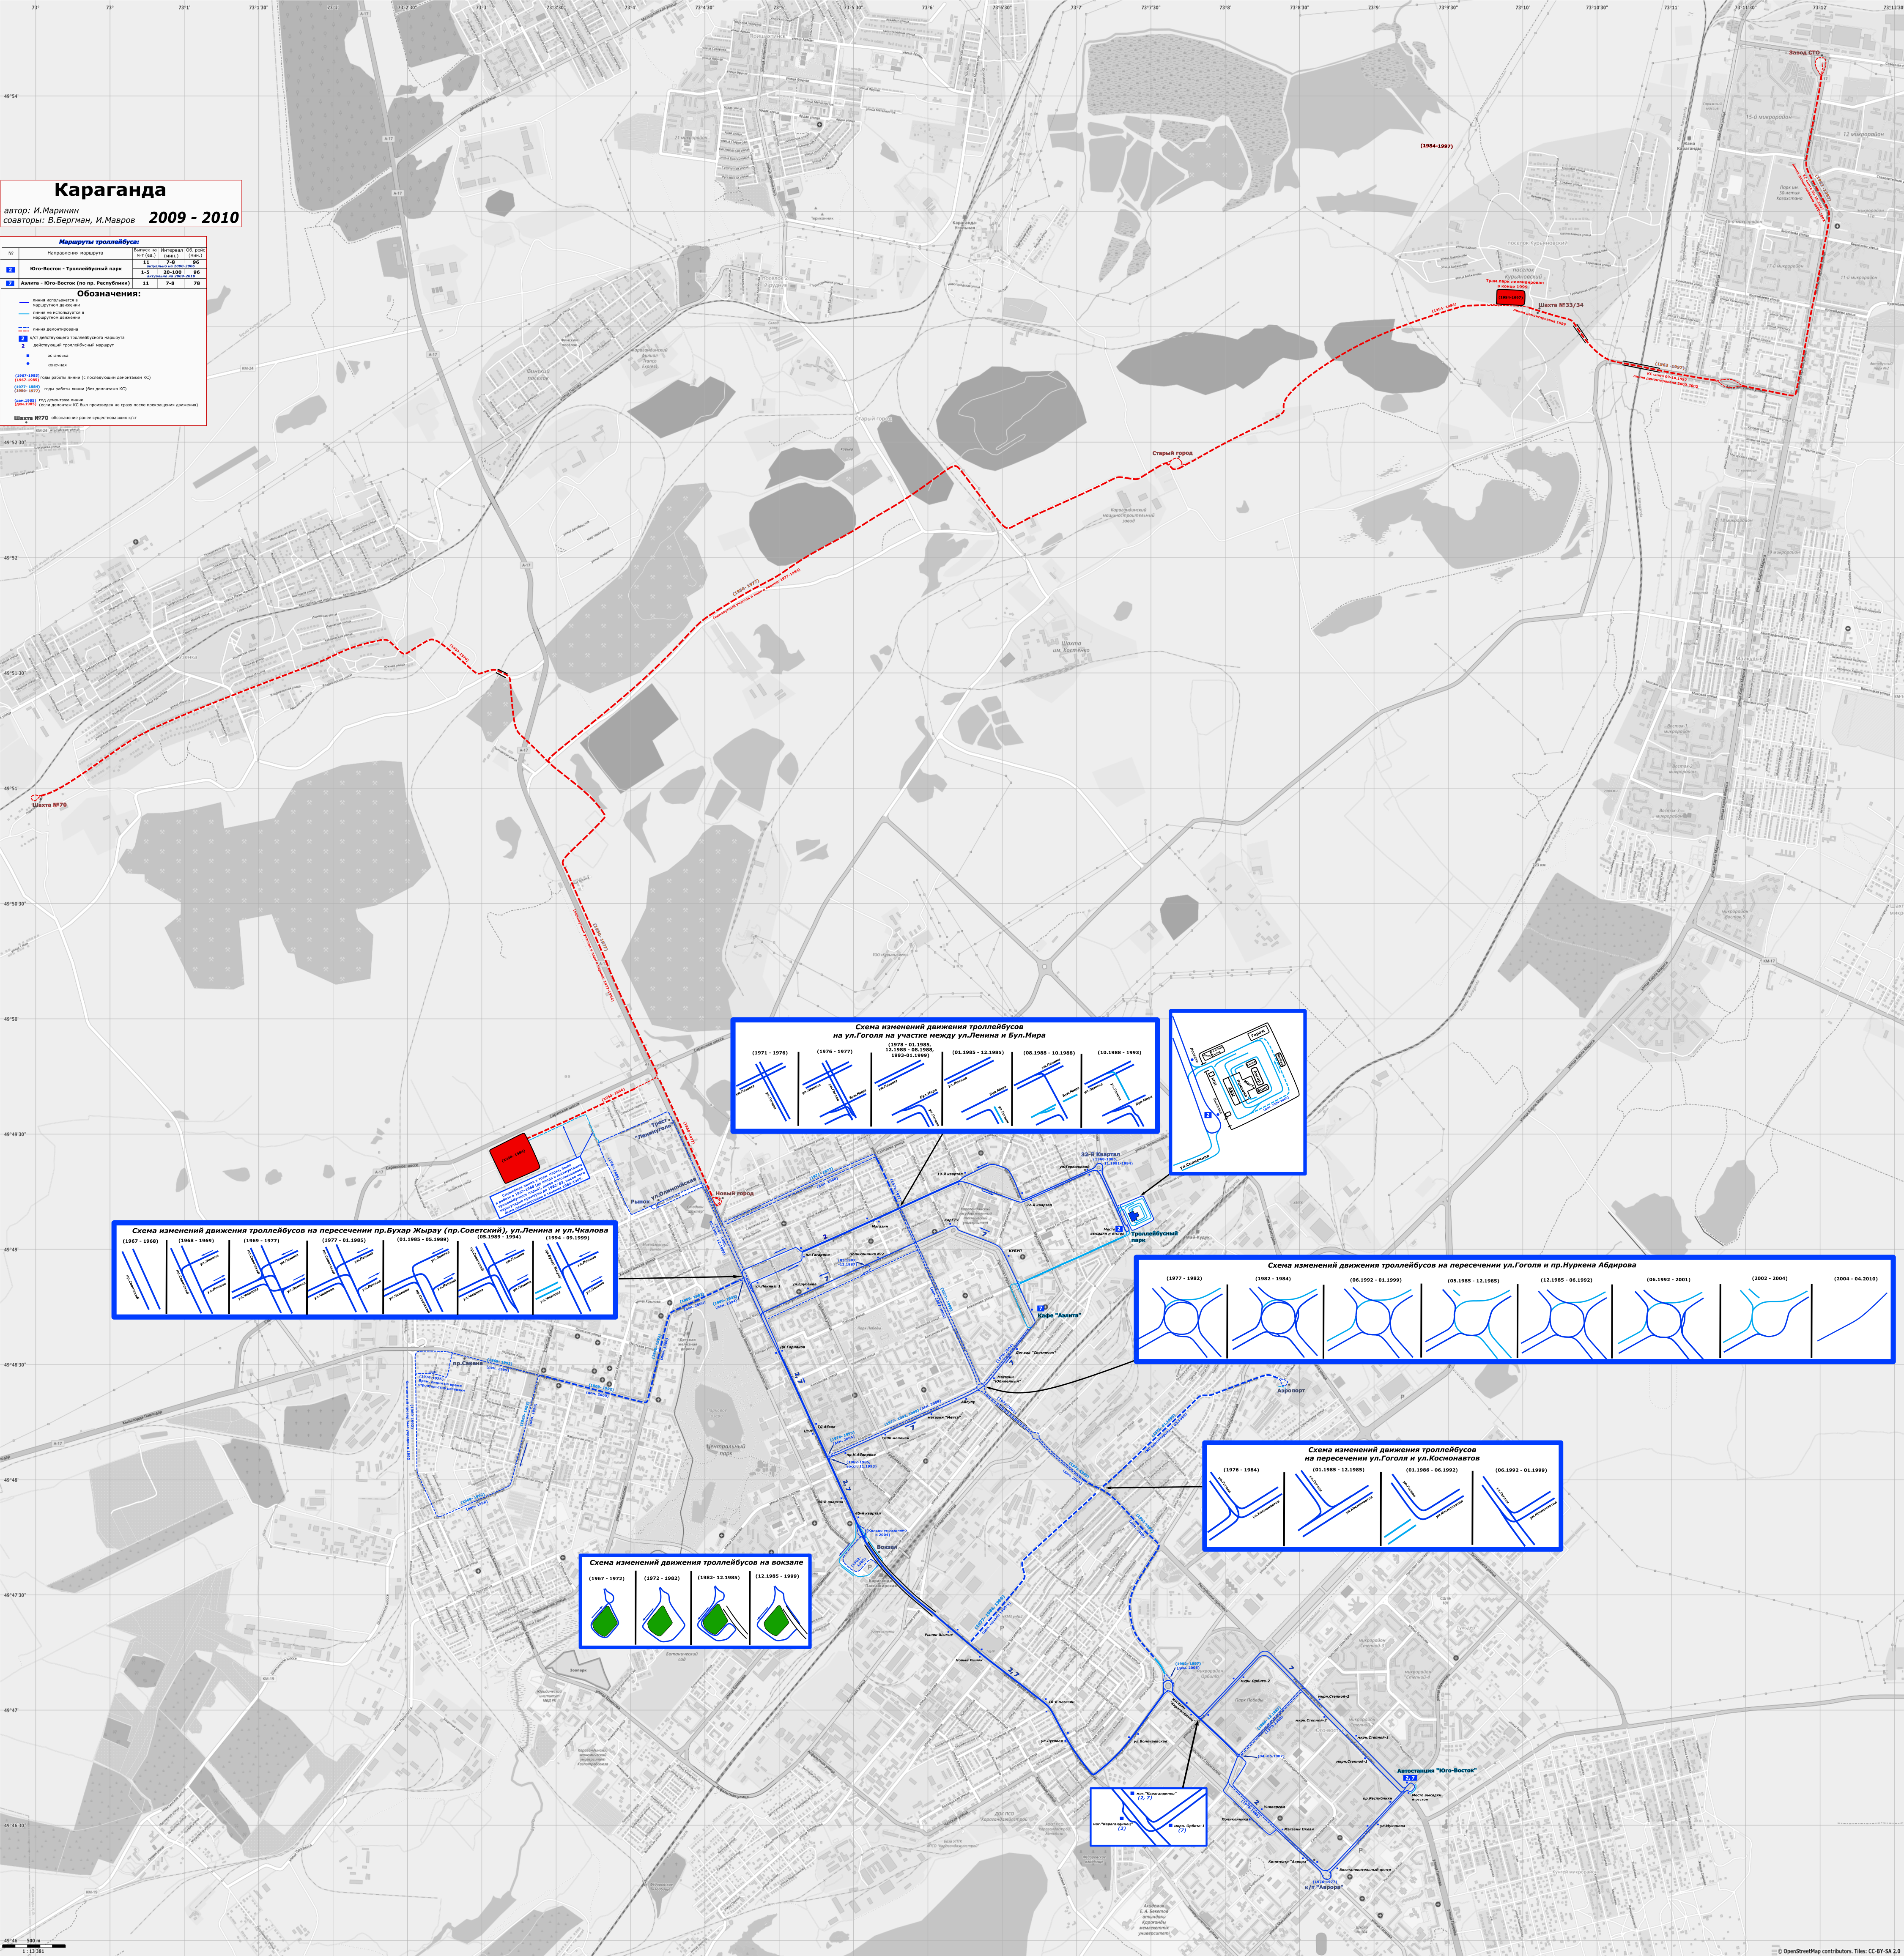Click the trolleybus depot building icon at Троллейбусный парк
Image resolution: width=1904 pixels, height=1956 pixels.
click(1134, 1216)
